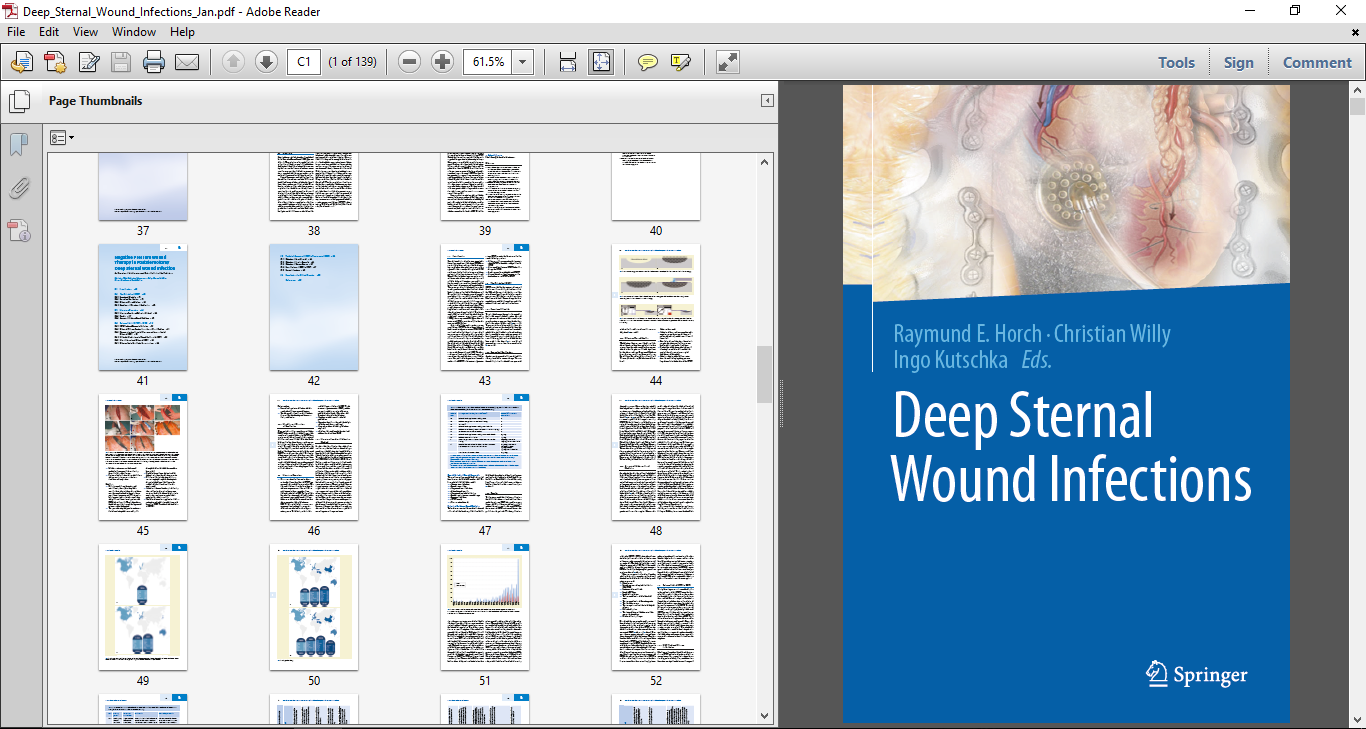Select page 49 thumbnail with maps
Screen dimensions: 1366x729
pos(143,607)
